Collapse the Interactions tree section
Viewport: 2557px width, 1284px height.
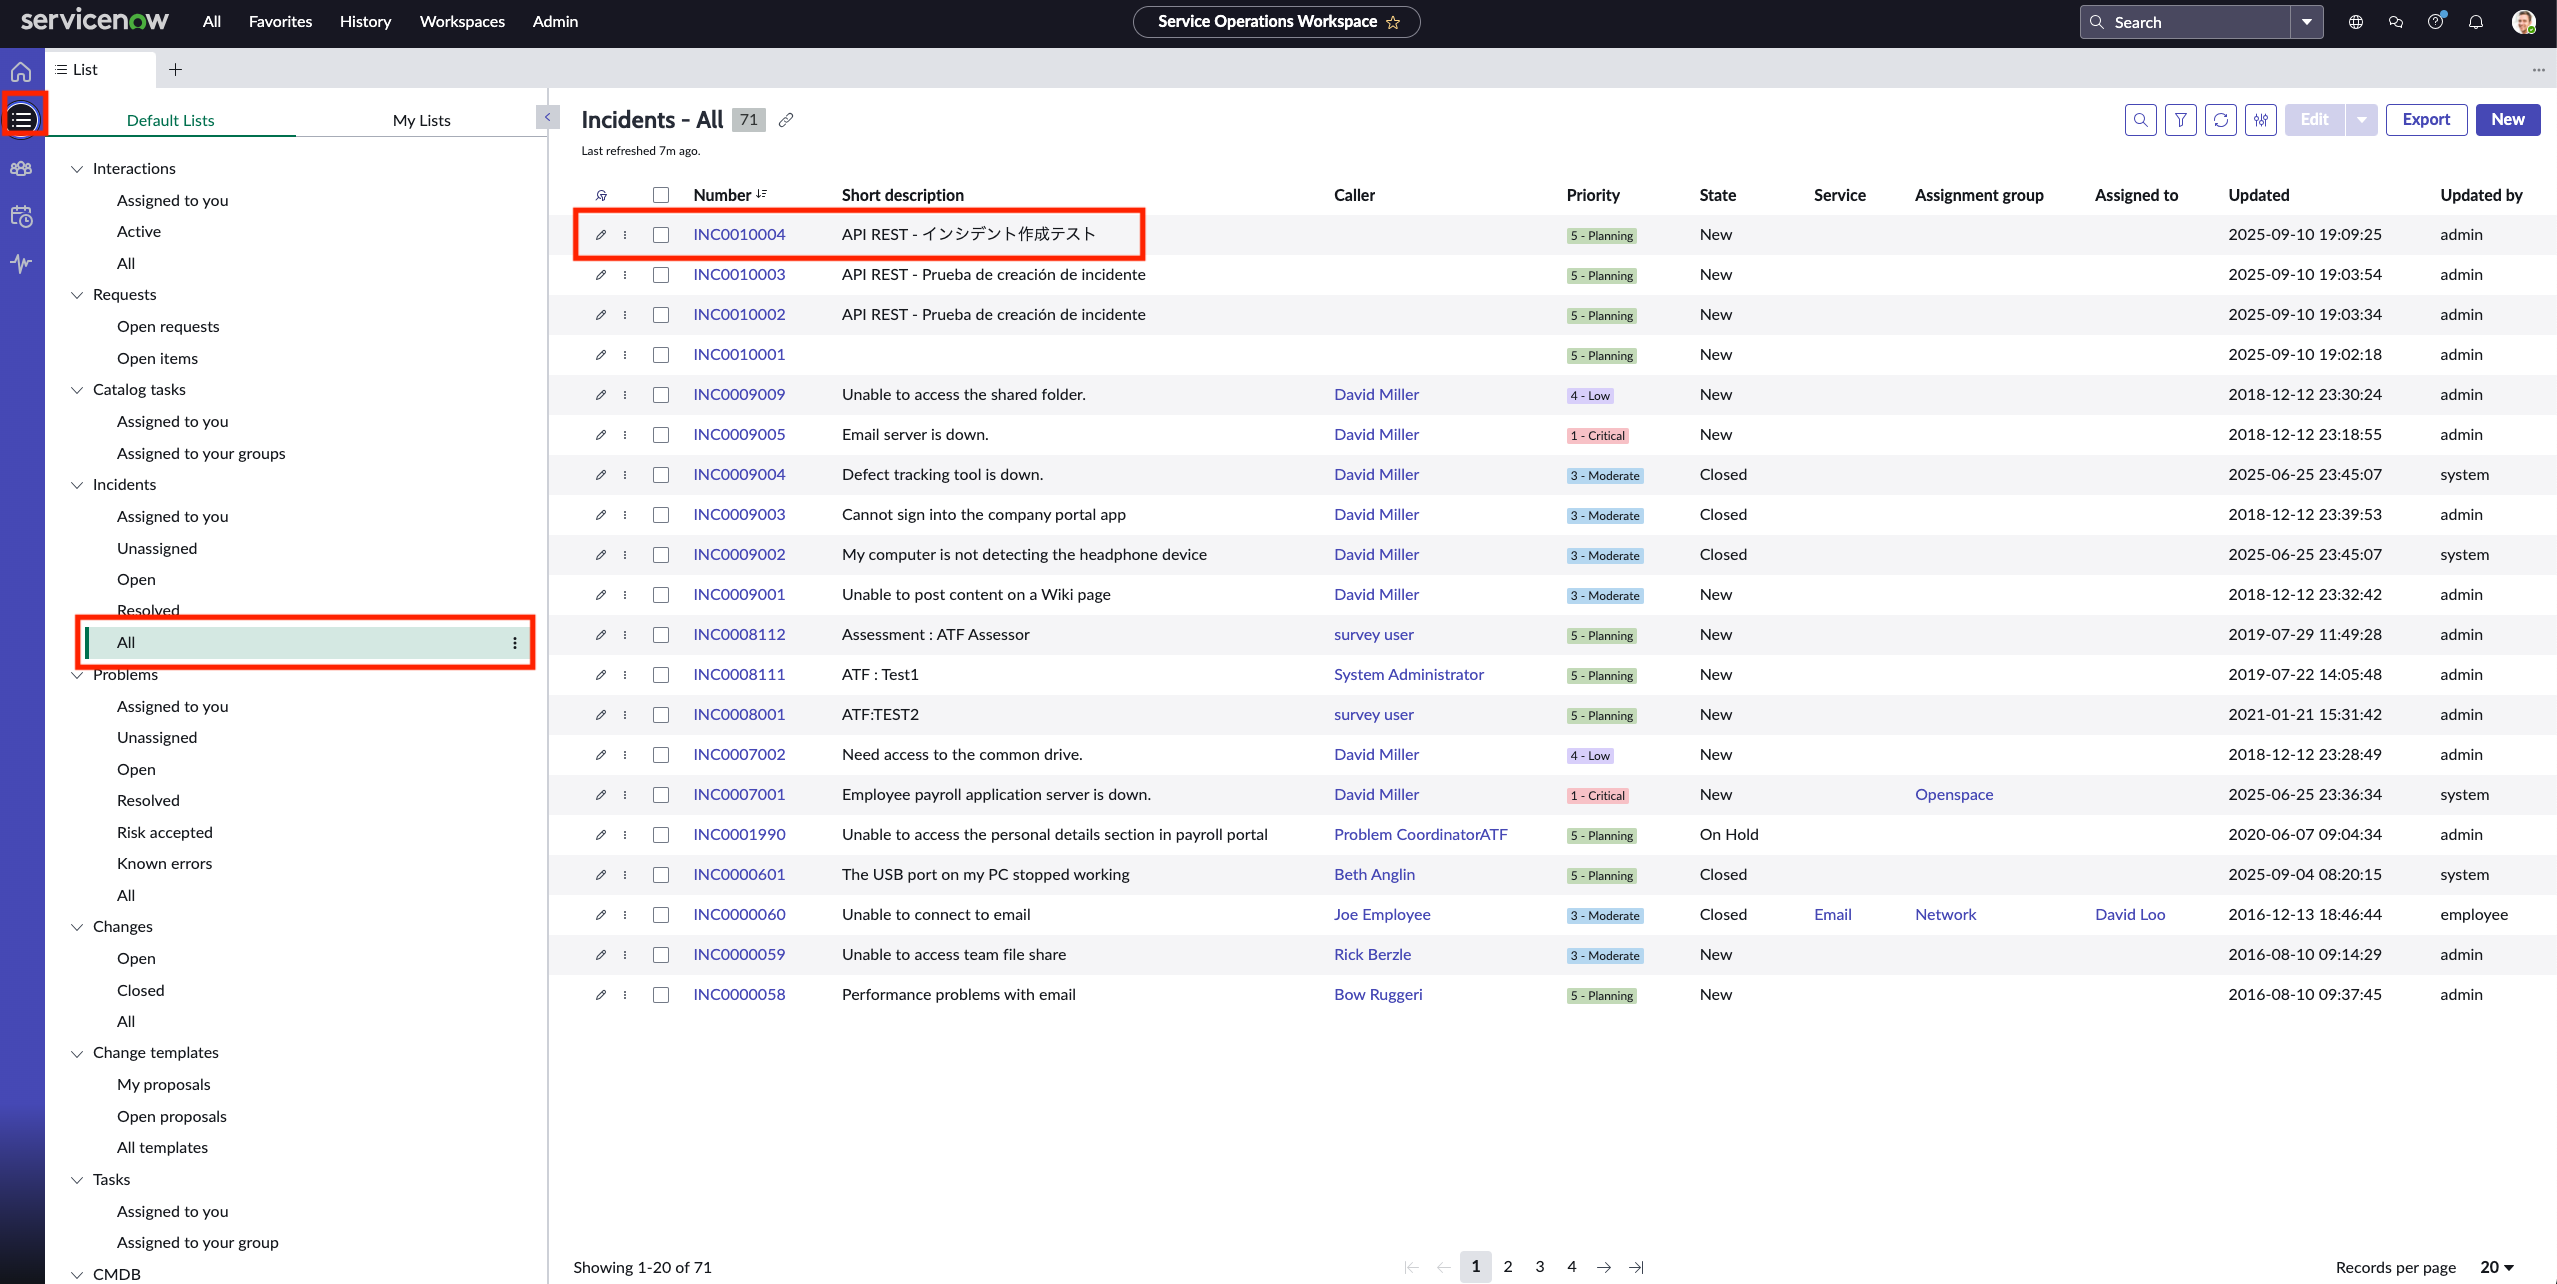77,169
